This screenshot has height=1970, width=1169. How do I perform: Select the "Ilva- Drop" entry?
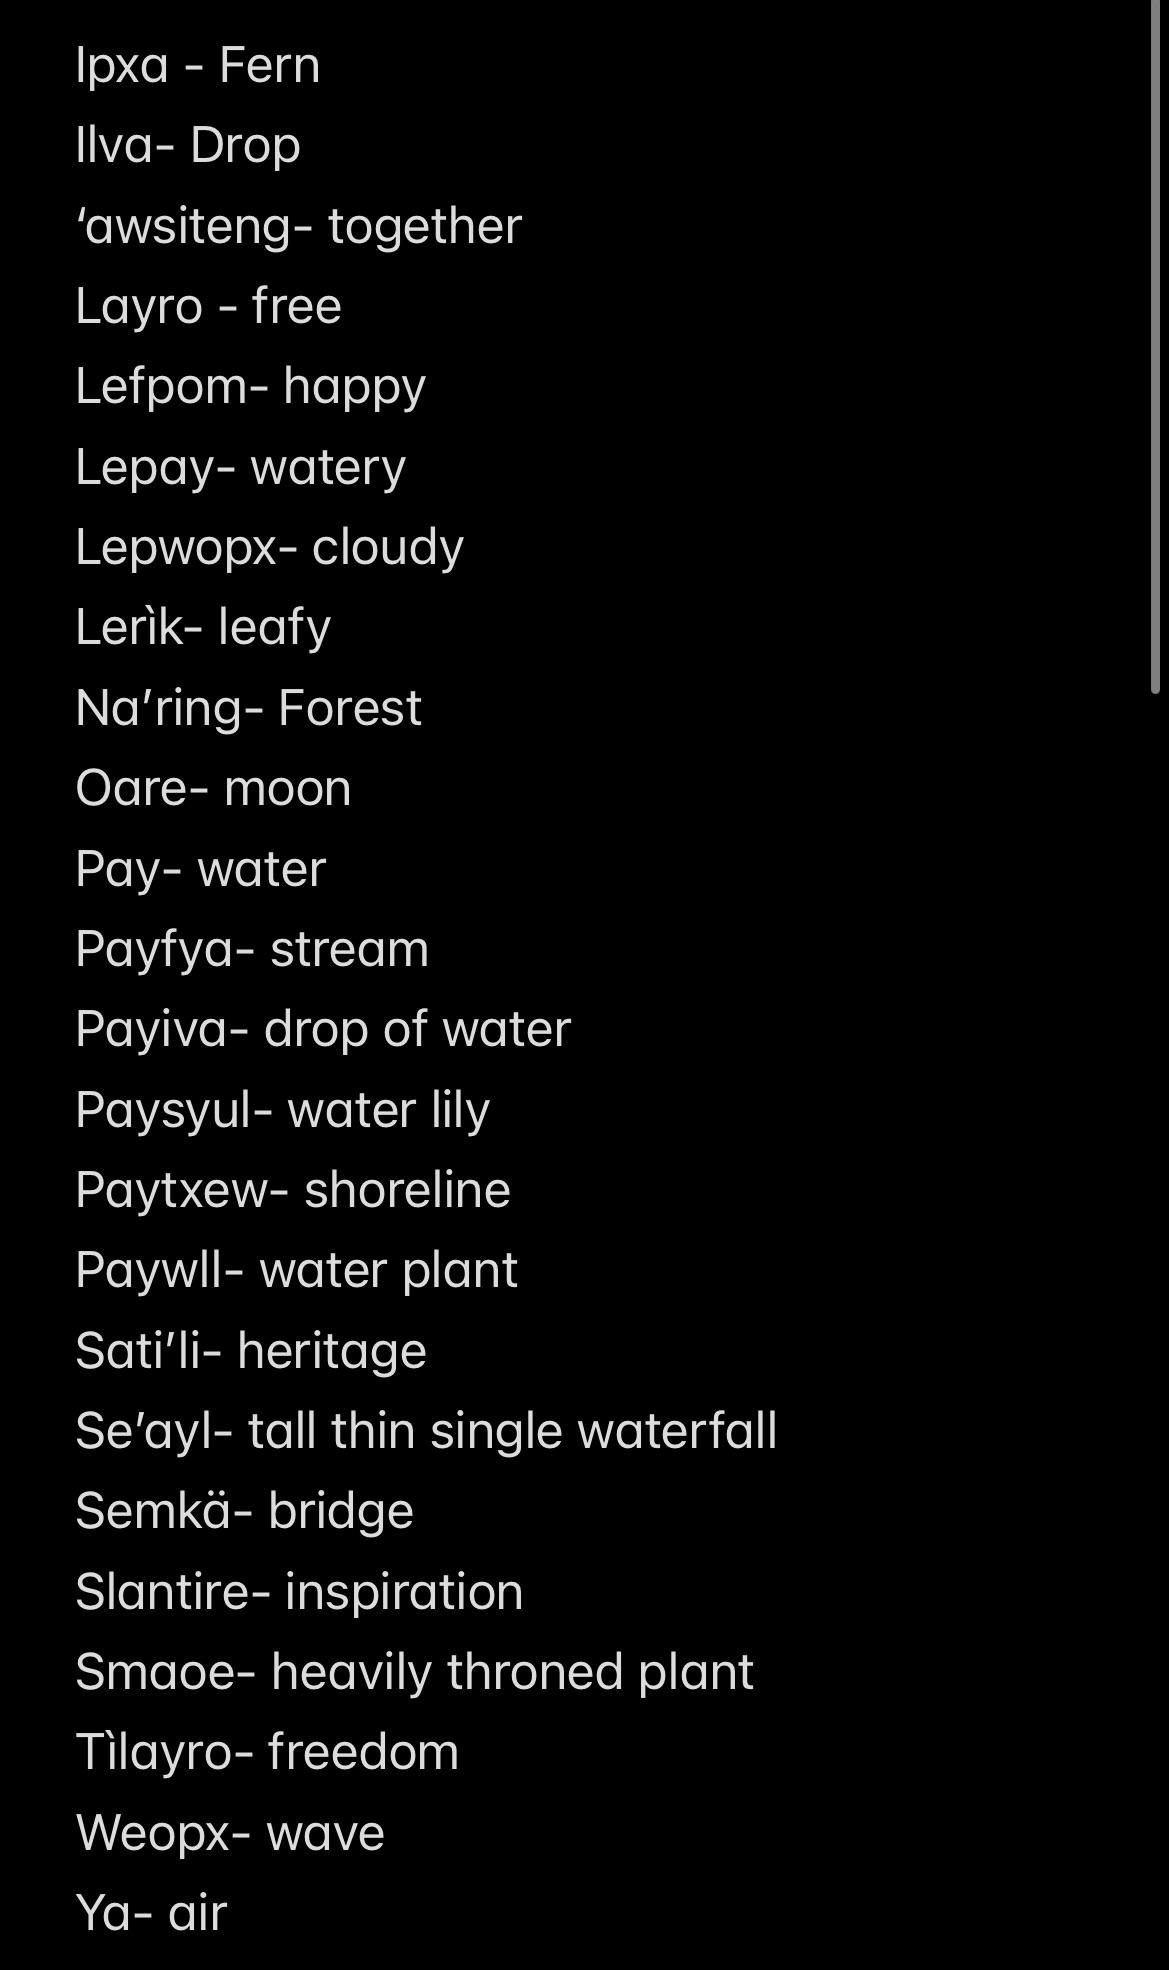pyautogui.click(x=188, y=146)
